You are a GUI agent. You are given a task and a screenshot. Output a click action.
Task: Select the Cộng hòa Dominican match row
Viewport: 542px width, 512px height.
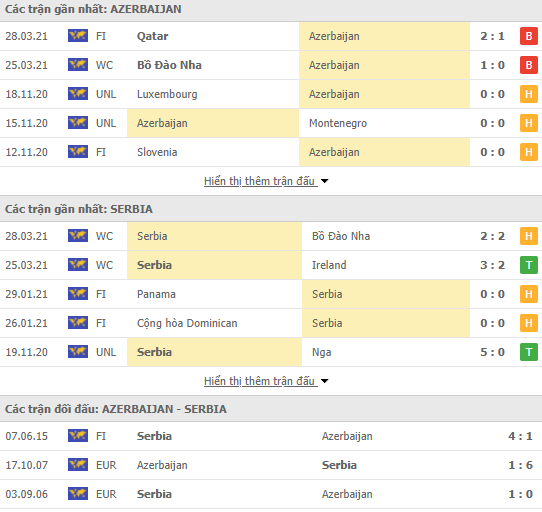coord(271,323)
